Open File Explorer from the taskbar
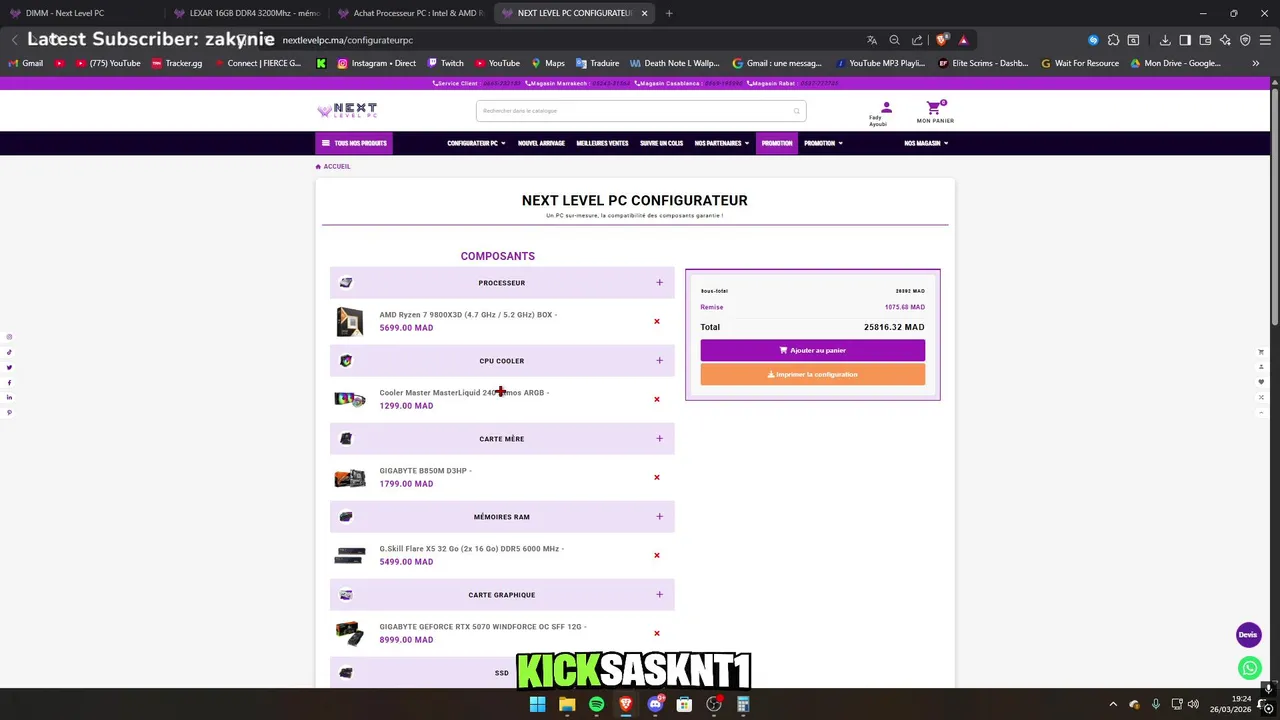 (567, 704)
